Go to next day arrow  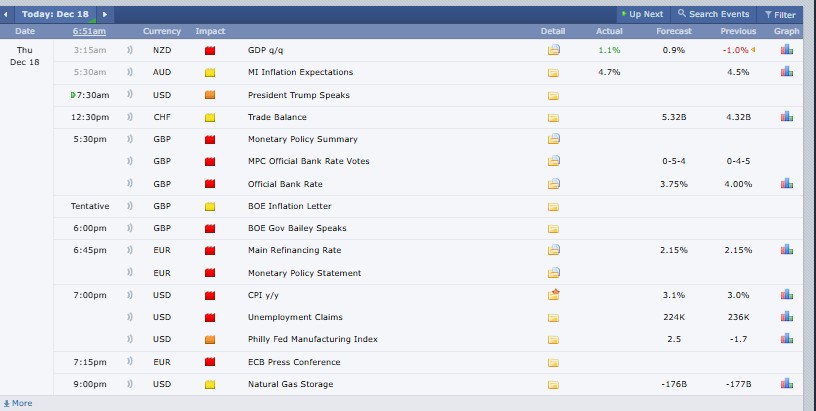[104, 15]
